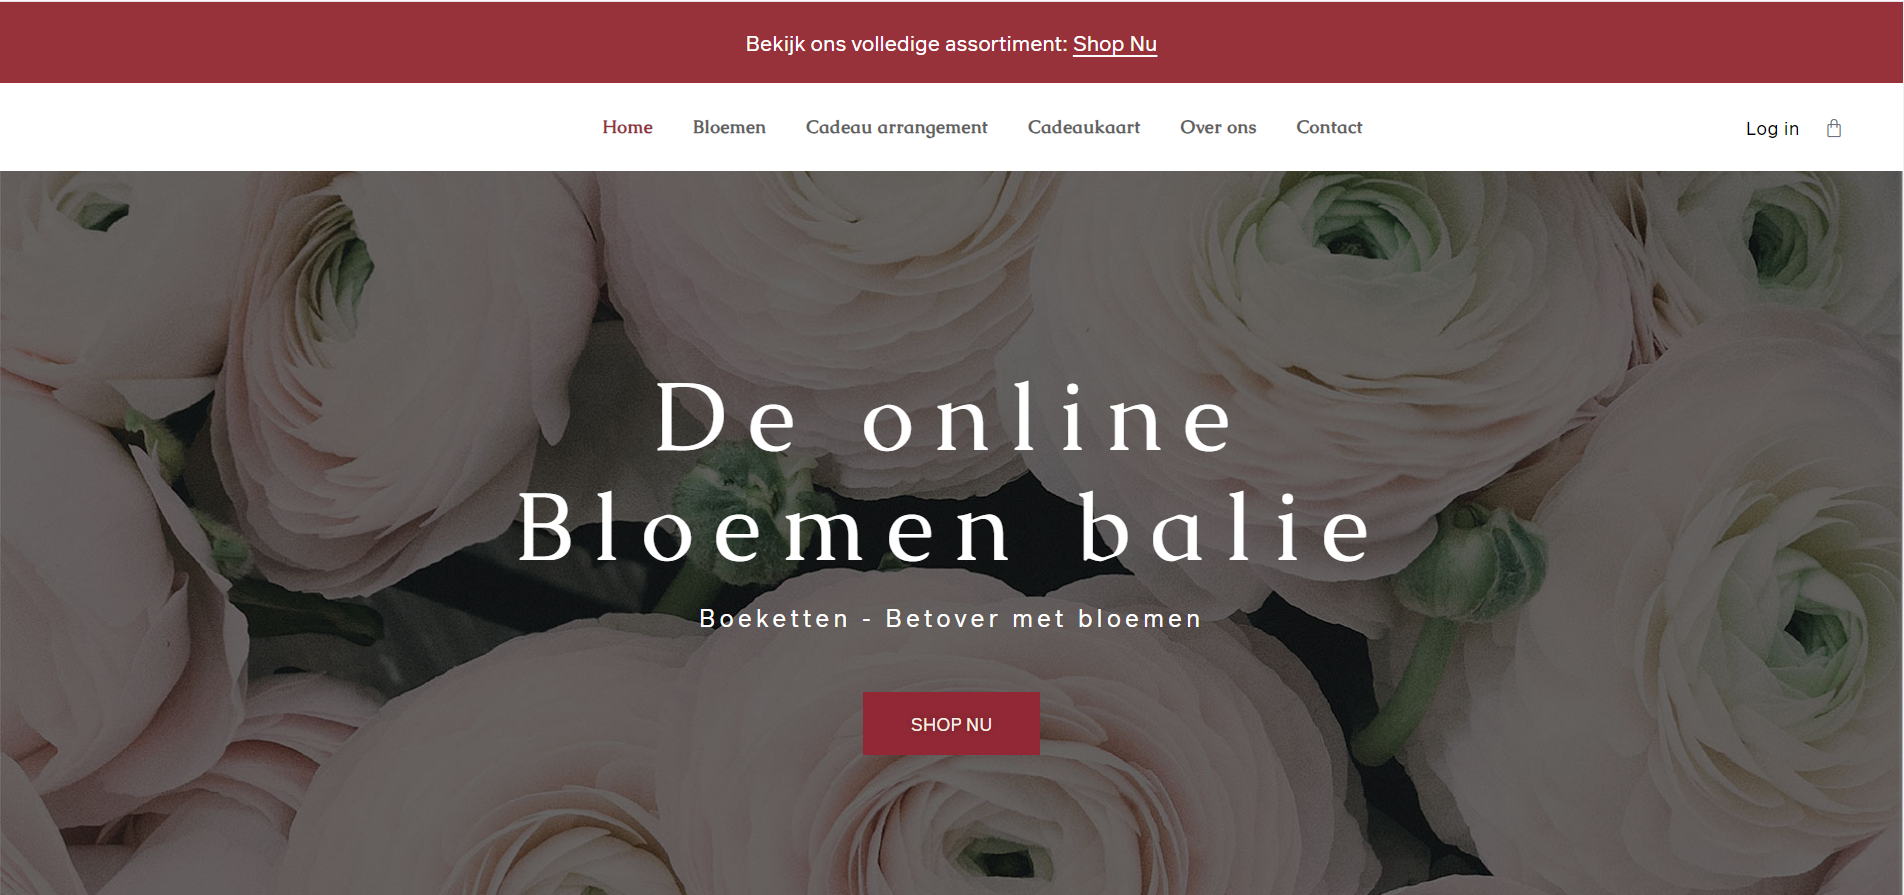Navigate to Over ons
This screenshot has height=895, width=1904.
click(x=1218, y=127)
